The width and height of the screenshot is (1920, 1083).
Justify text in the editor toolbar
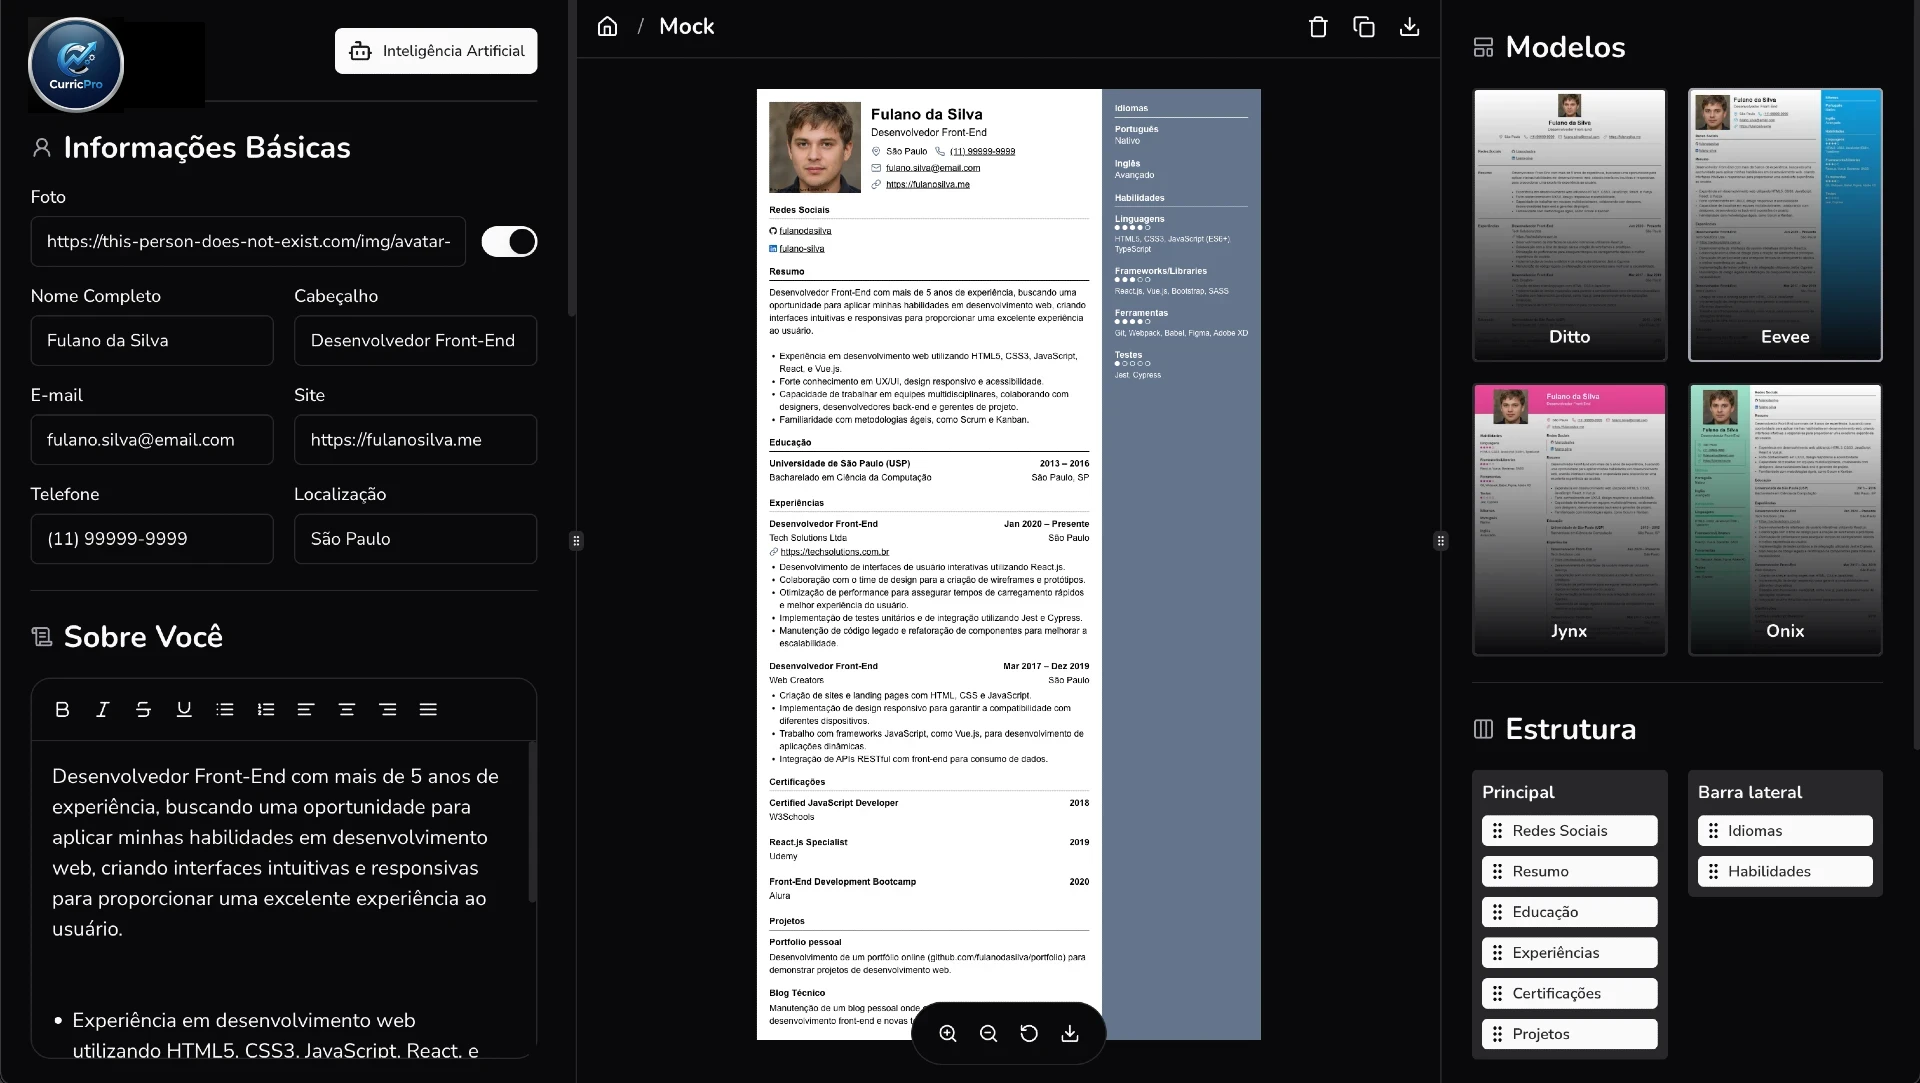coord(428,709)
